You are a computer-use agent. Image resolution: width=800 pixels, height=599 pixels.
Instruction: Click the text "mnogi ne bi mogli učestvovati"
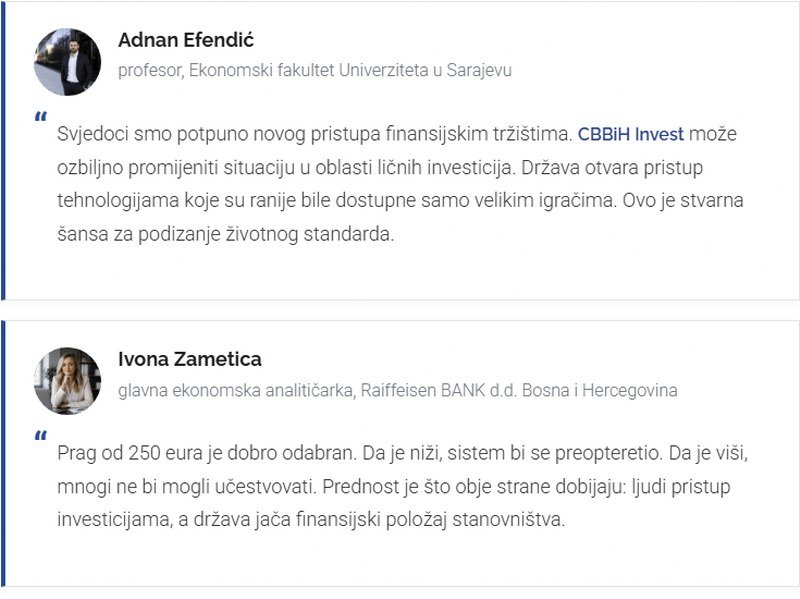[x=187, y=486]
